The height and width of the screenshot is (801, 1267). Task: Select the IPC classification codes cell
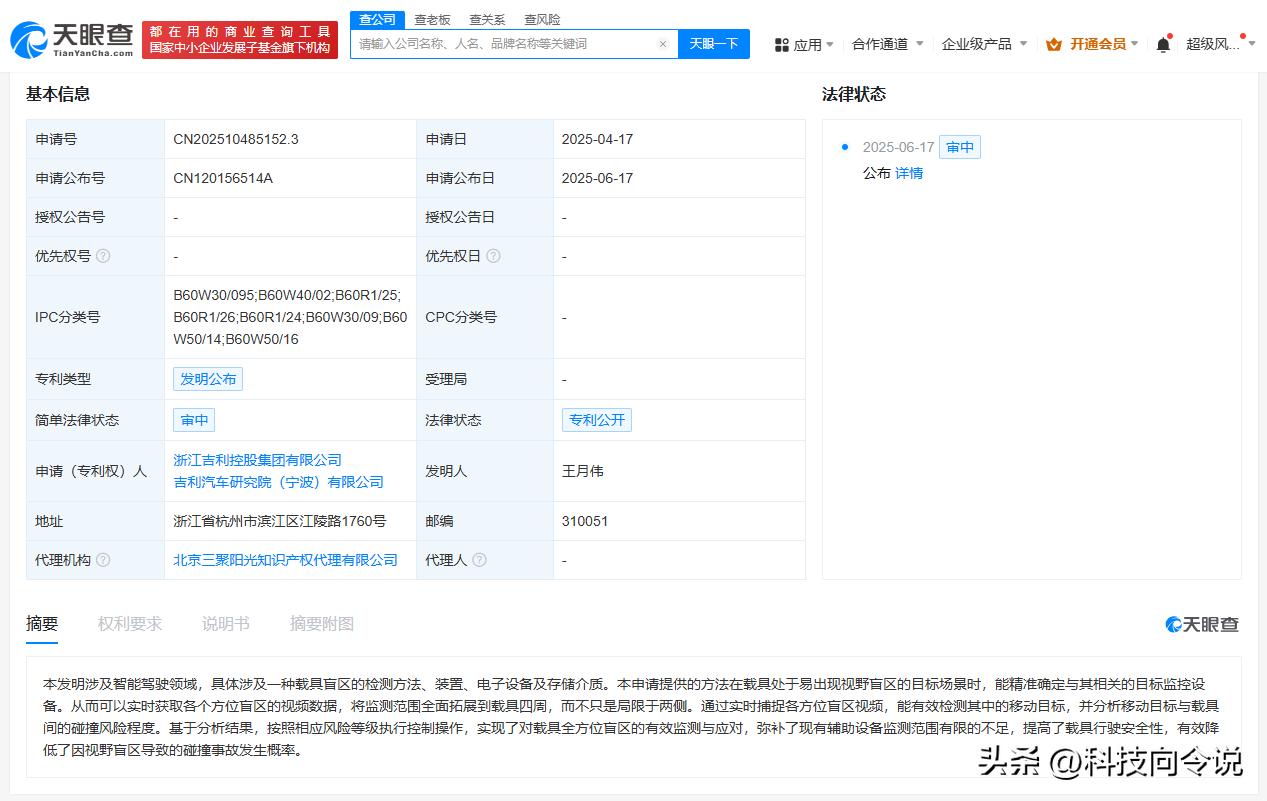click(x=290, y=317)
